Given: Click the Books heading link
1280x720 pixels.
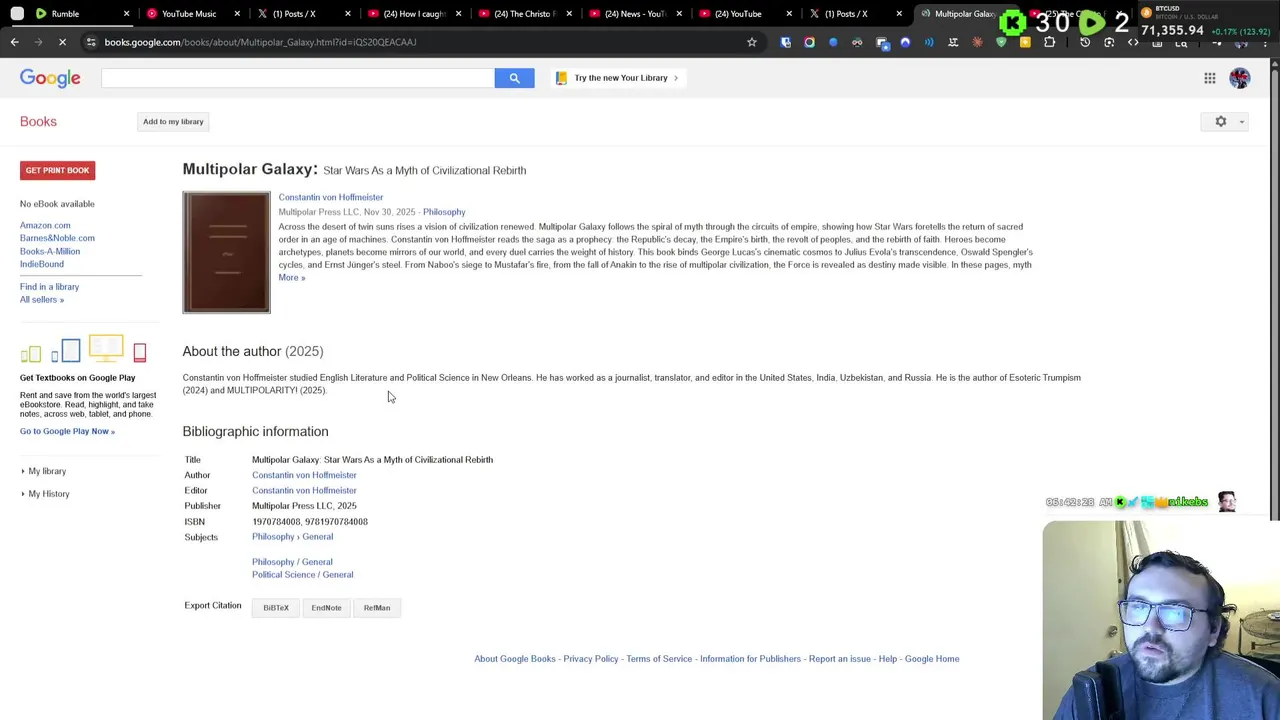Looking at the screenshot, I should tap(38, 121).
